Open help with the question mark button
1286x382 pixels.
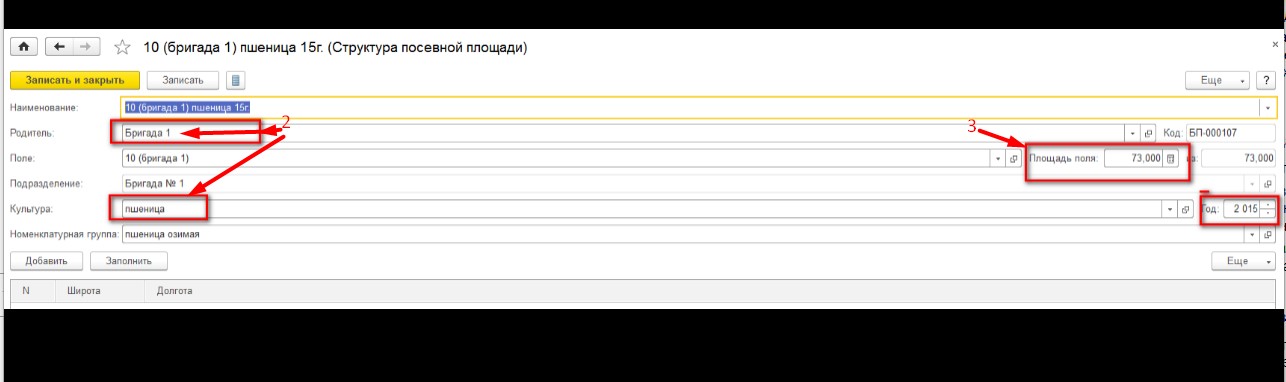(1265, 80)
